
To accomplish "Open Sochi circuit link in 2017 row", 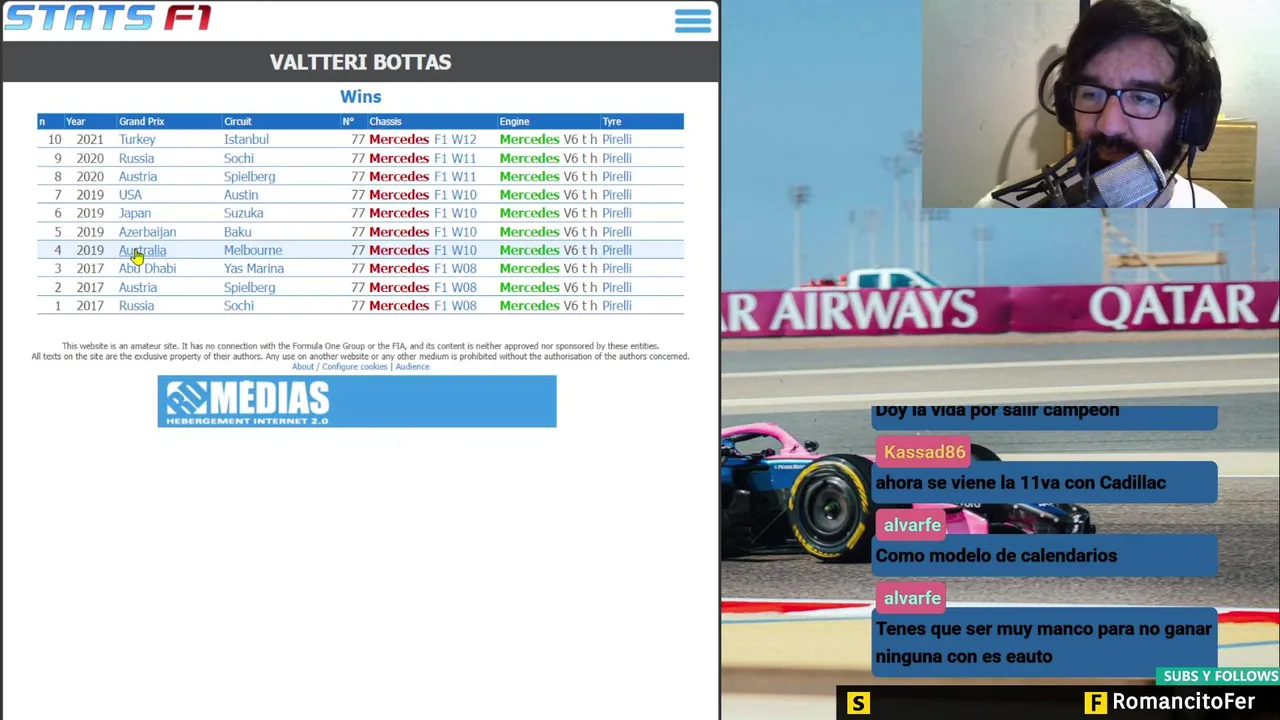I will (239, 305).
